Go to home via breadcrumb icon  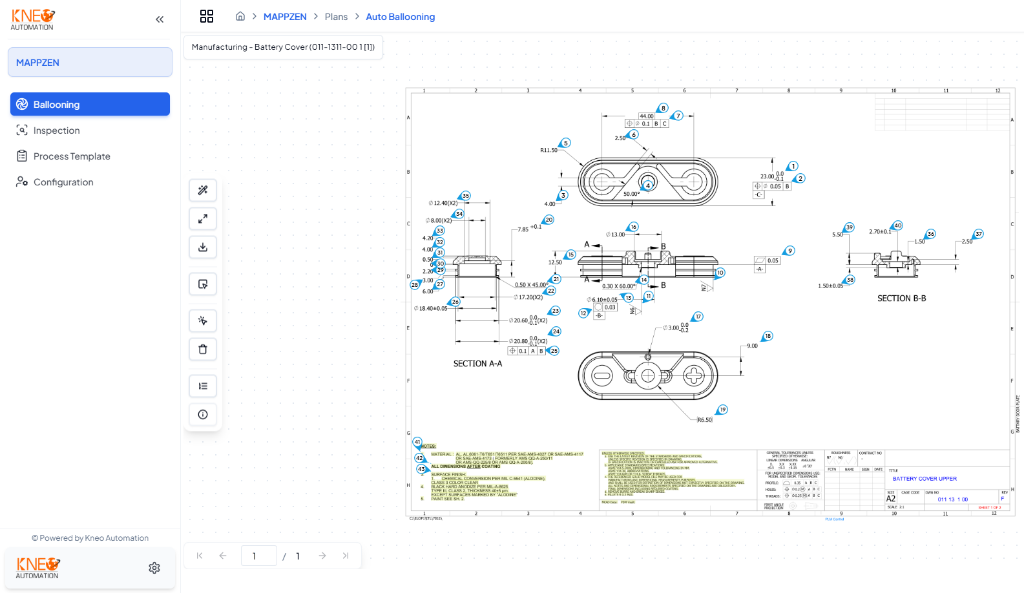tap(240, 16)
